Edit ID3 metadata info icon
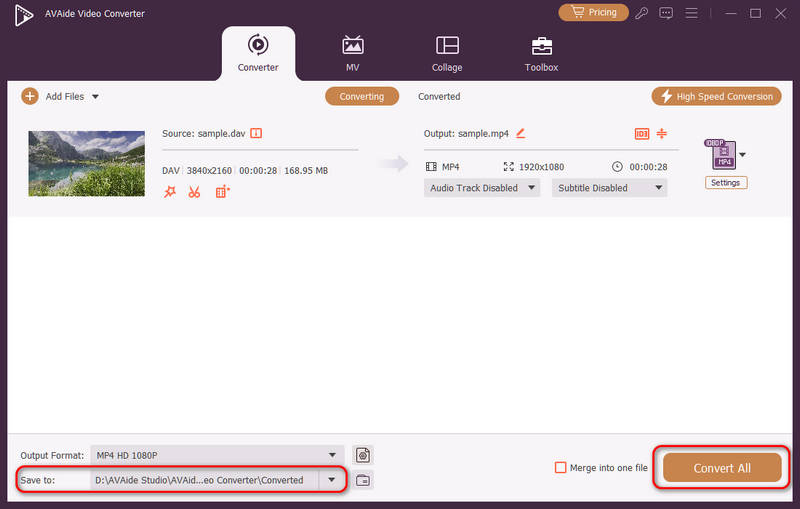 [642, 134]
